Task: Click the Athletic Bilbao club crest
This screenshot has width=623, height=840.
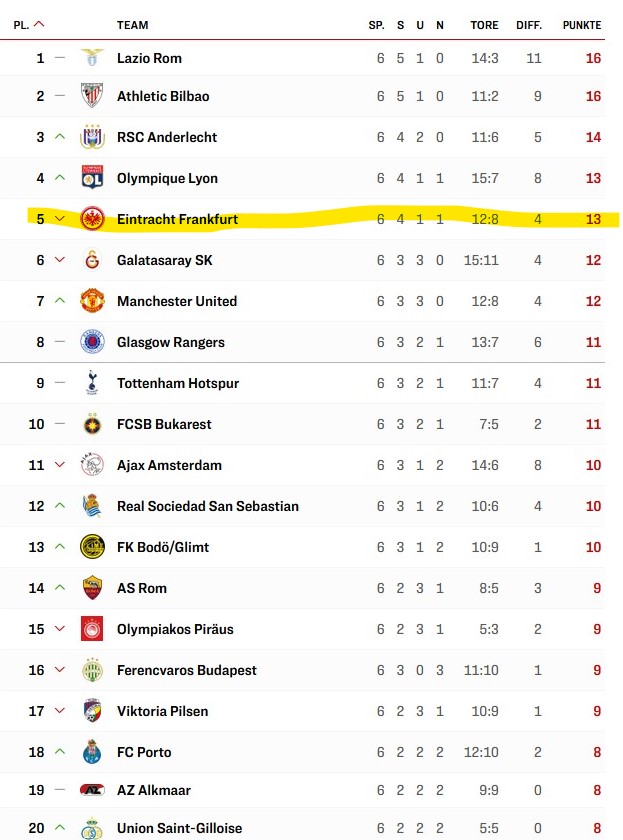Action: pyautogui.click(x=92, y=96)
